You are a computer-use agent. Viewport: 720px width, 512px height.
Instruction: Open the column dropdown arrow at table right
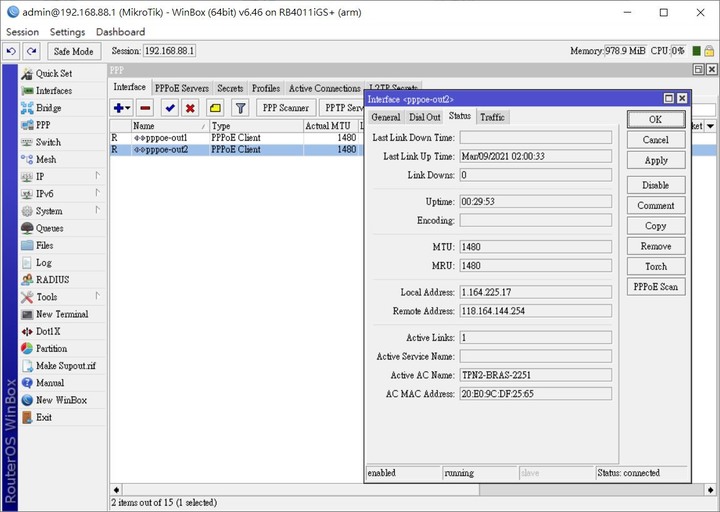pyautogui.click(x=710, y=126)
